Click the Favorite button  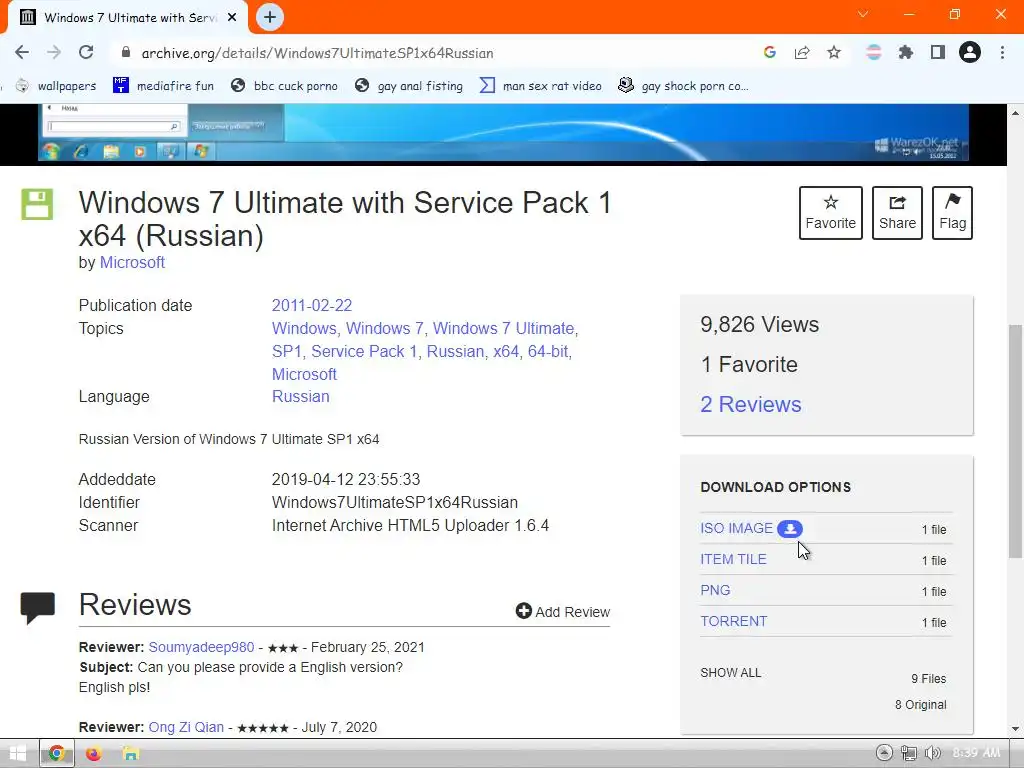(x=831, y=213)
